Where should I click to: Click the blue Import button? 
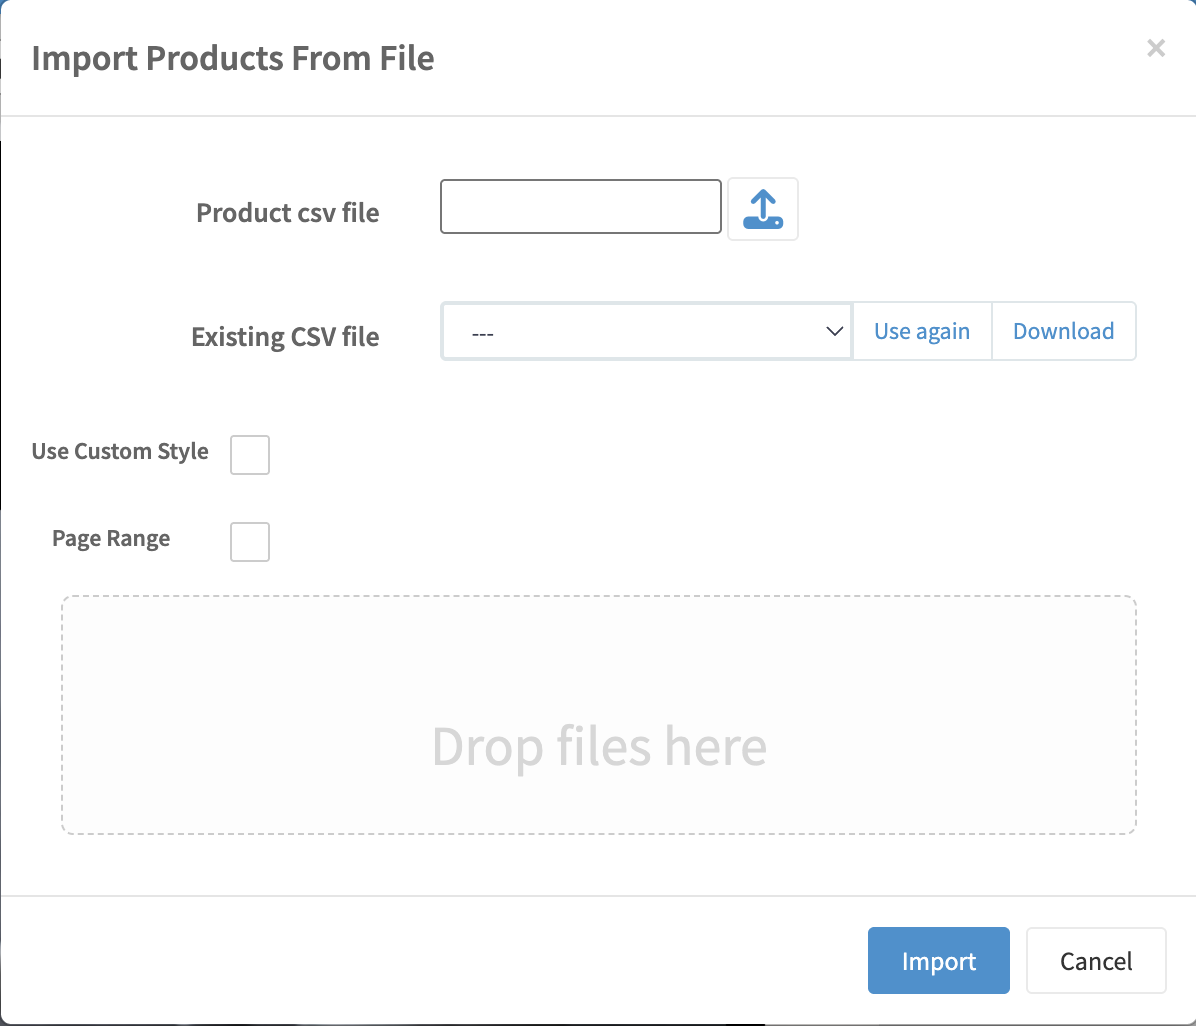938,961
